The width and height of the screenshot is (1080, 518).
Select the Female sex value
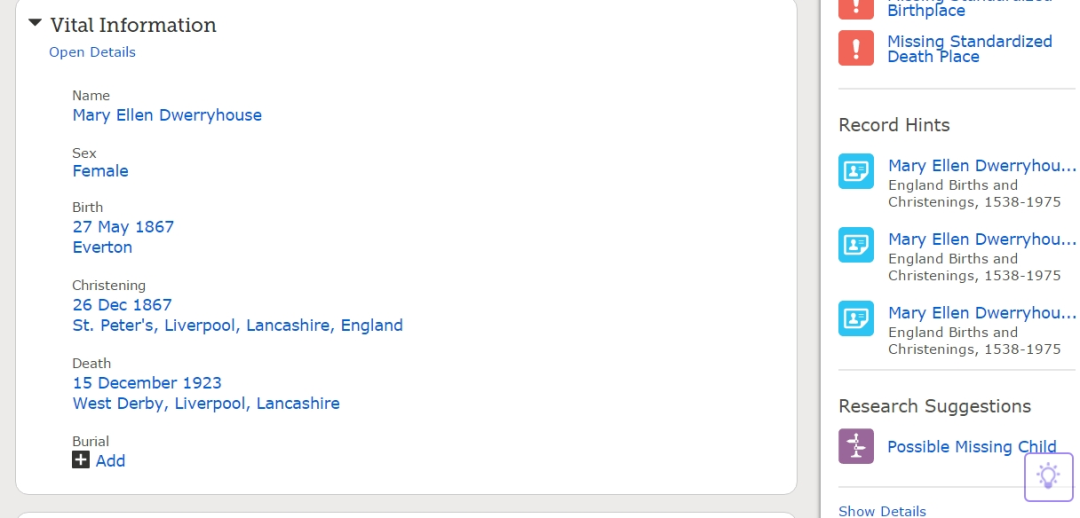pyautogui.click(x=100, y=171)
